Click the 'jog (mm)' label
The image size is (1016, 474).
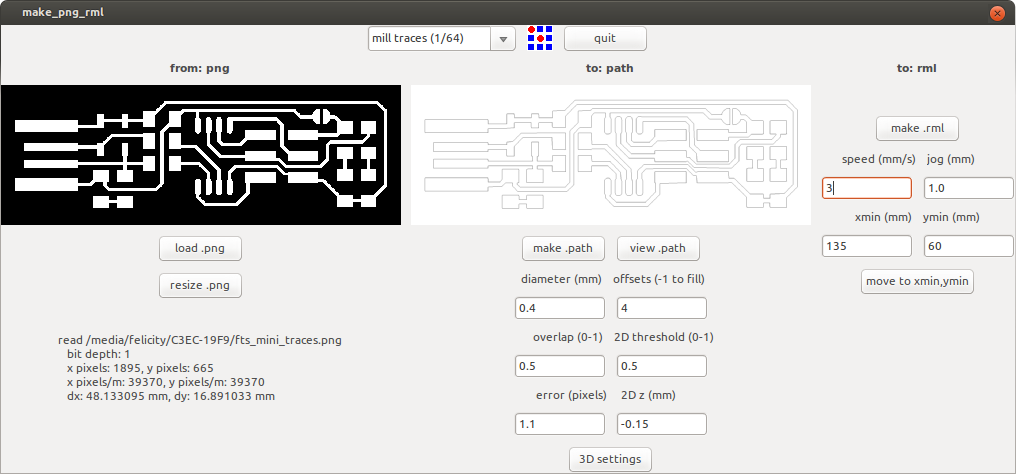(951, 159)
